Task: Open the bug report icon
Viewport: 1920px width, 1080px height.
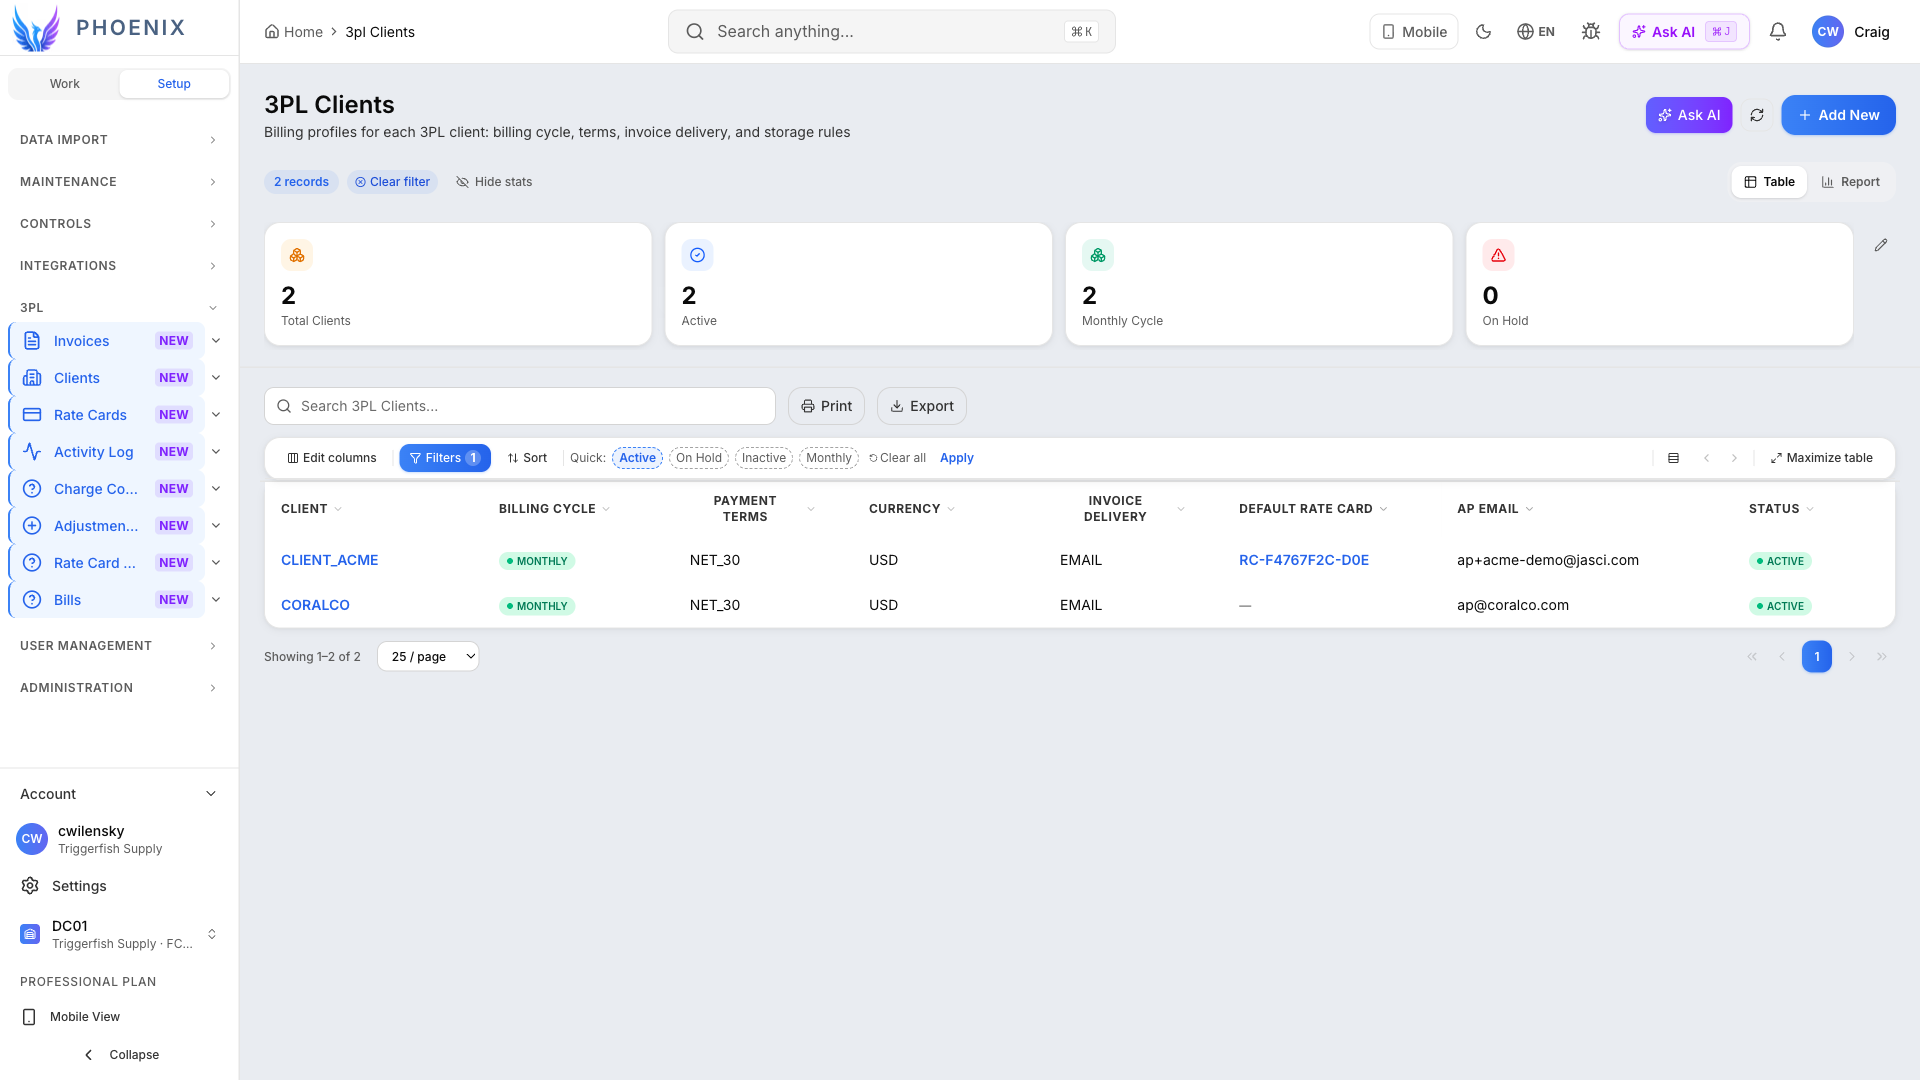Action: [1591, 32]
